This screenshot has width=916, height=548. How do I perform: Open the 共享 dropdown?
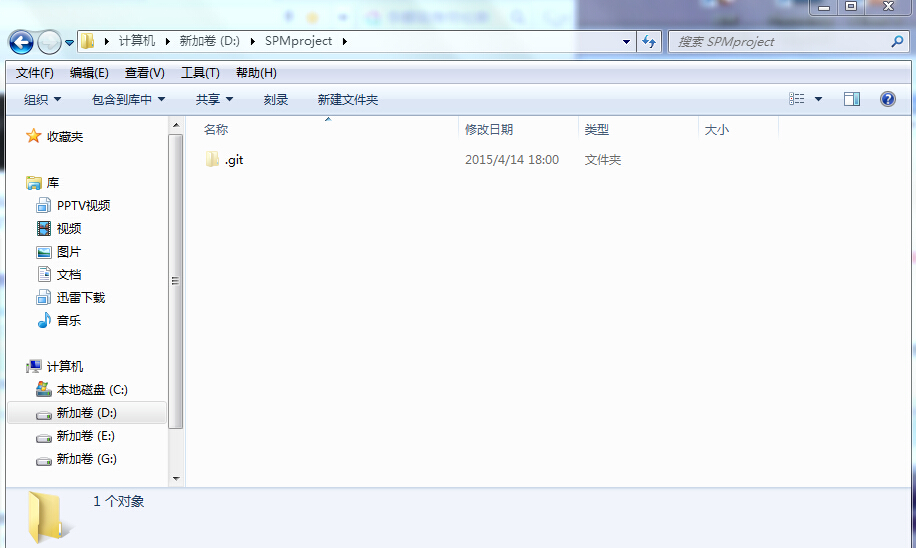tap(214, 100)
